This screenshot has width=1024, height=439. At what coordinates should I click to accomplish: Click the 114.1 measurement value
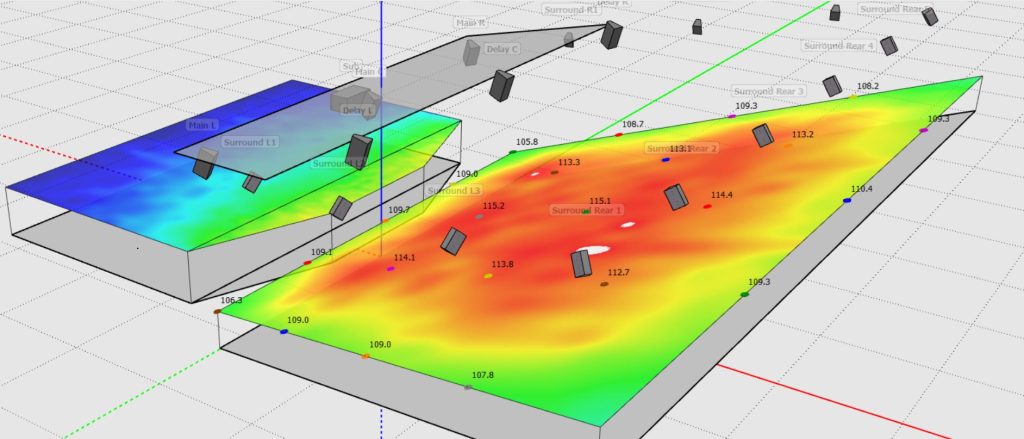[404, 258]
